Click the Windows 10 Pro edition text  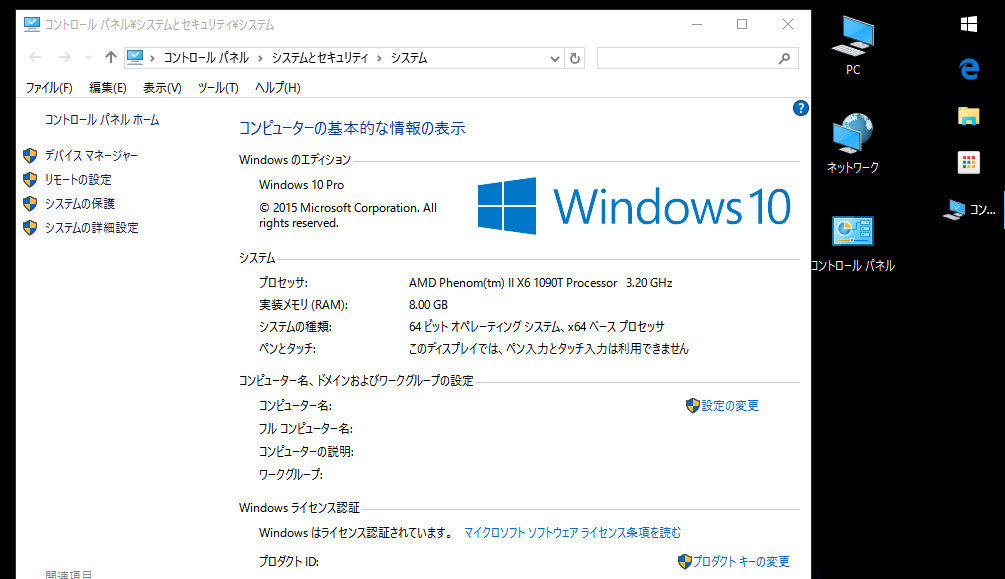coord(301,185)
